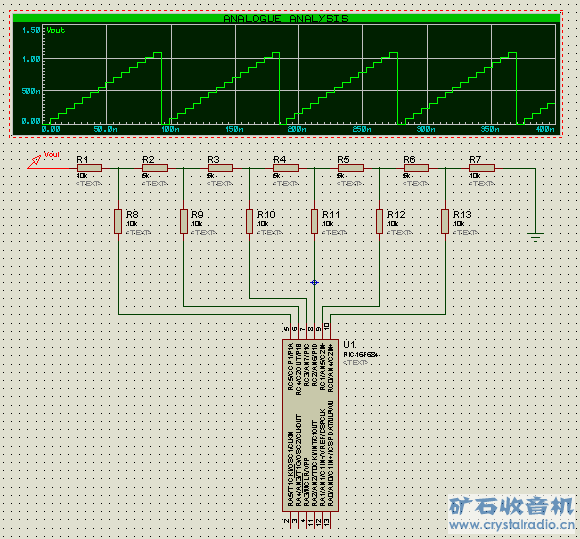
Task: Click the 250n x-axis label
Action: click(362, 129)
